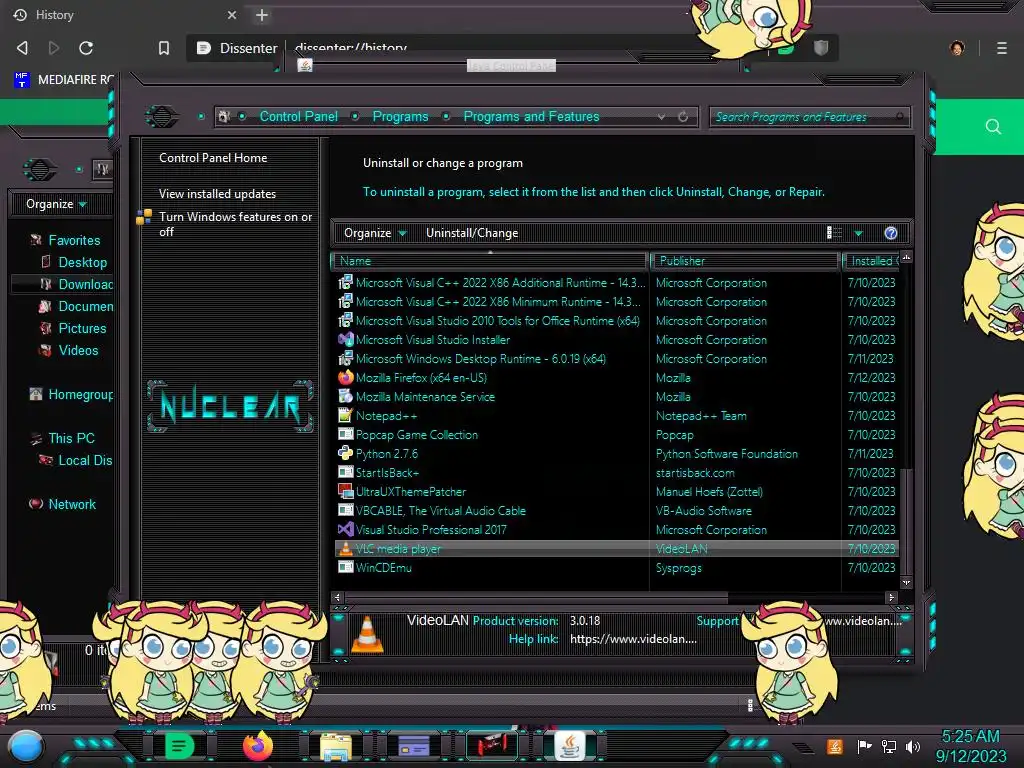Open Desktop in Explorer sidebar
Screen dimensions: 1024x768
pyautogui.click(x=82, y=263)
